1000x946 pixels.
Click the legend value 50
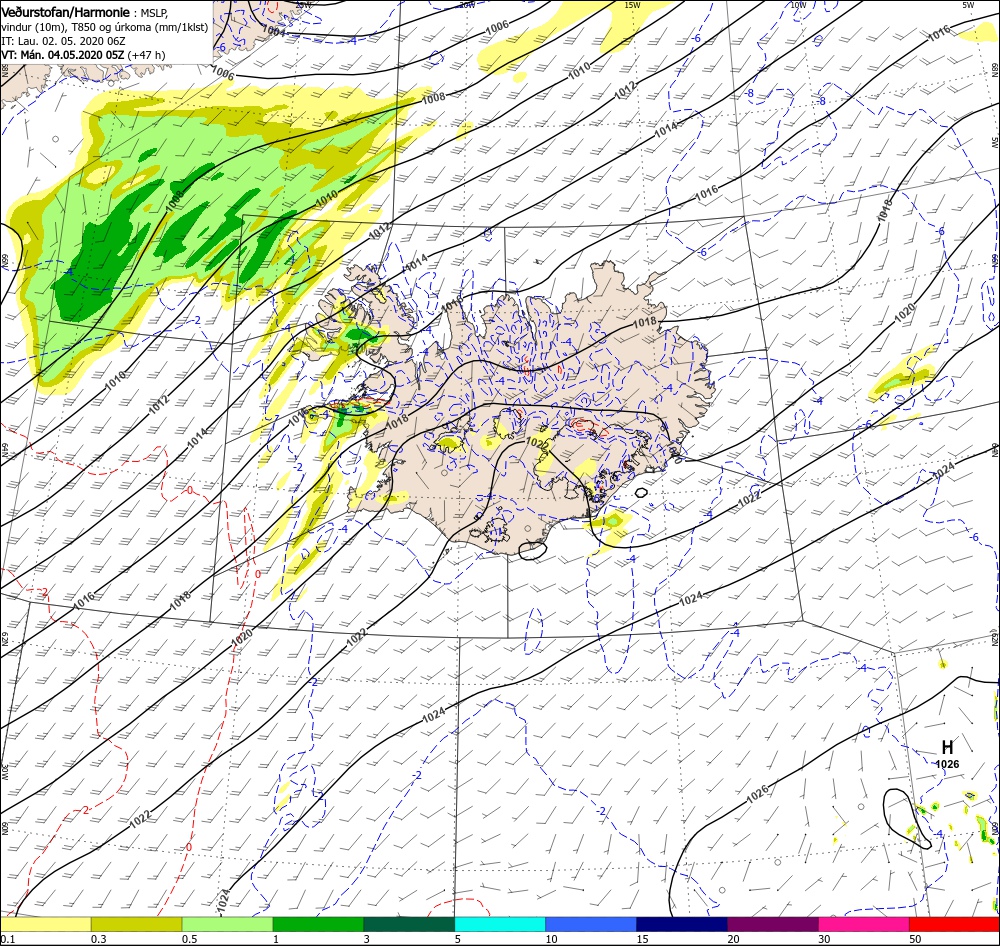pos(915,939)
